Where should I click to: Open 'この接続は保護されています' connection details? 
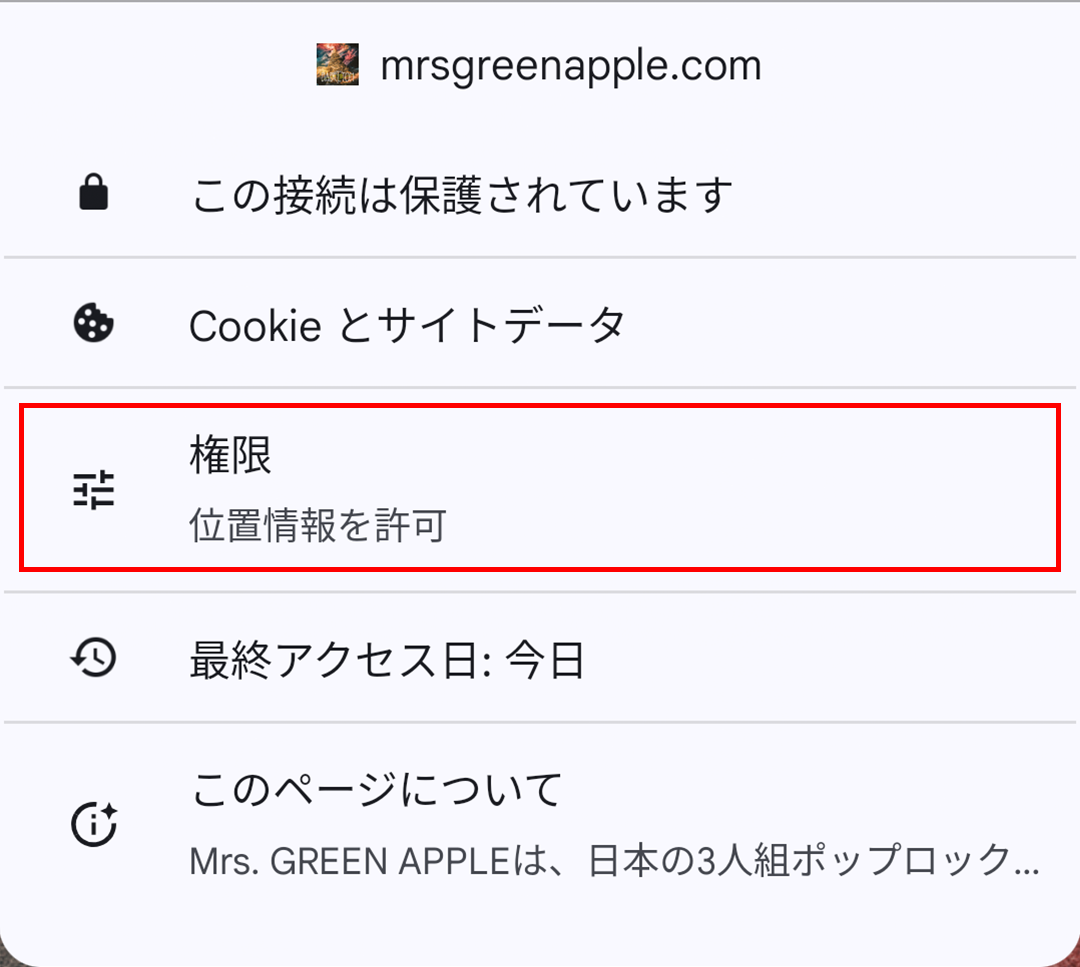pos(461,195)
